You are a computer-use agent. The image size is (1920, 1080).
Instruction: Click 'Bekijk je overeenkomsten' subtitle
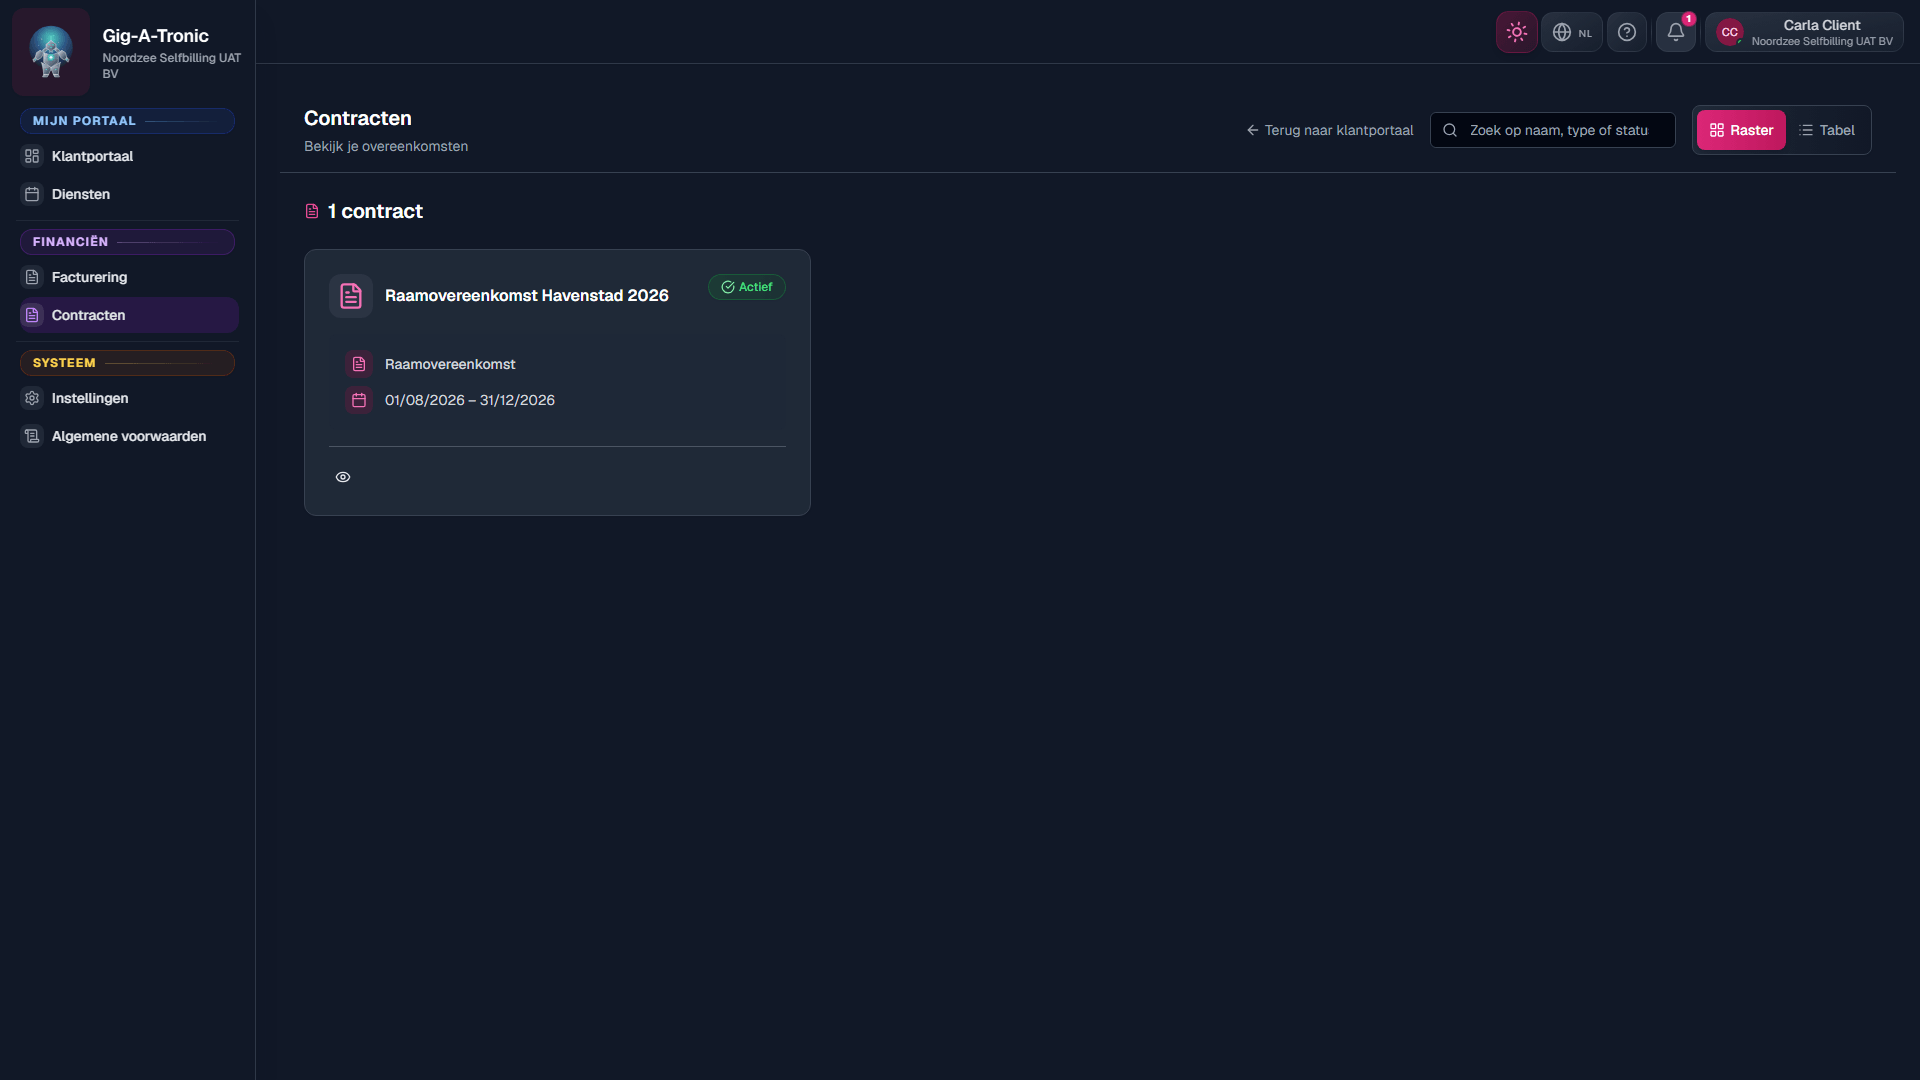[386, 146]
